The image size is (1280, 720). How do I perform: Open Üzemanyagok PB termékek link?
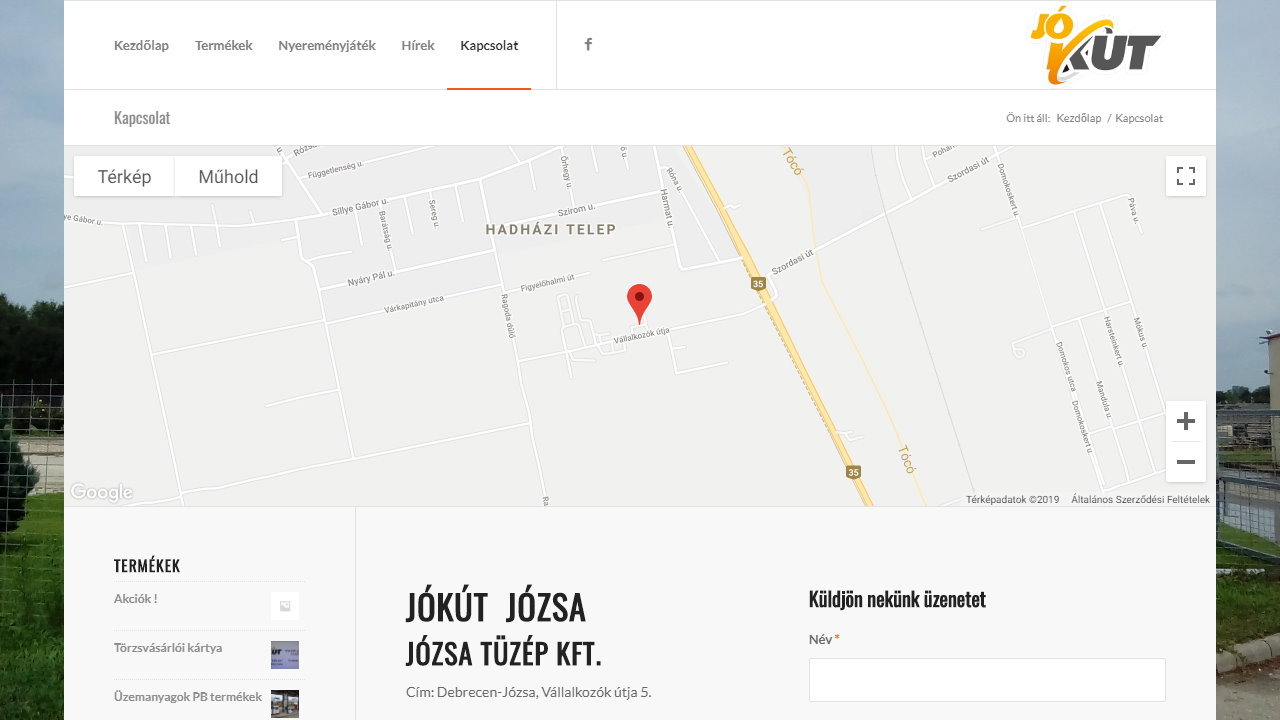[x=188, y=697]
